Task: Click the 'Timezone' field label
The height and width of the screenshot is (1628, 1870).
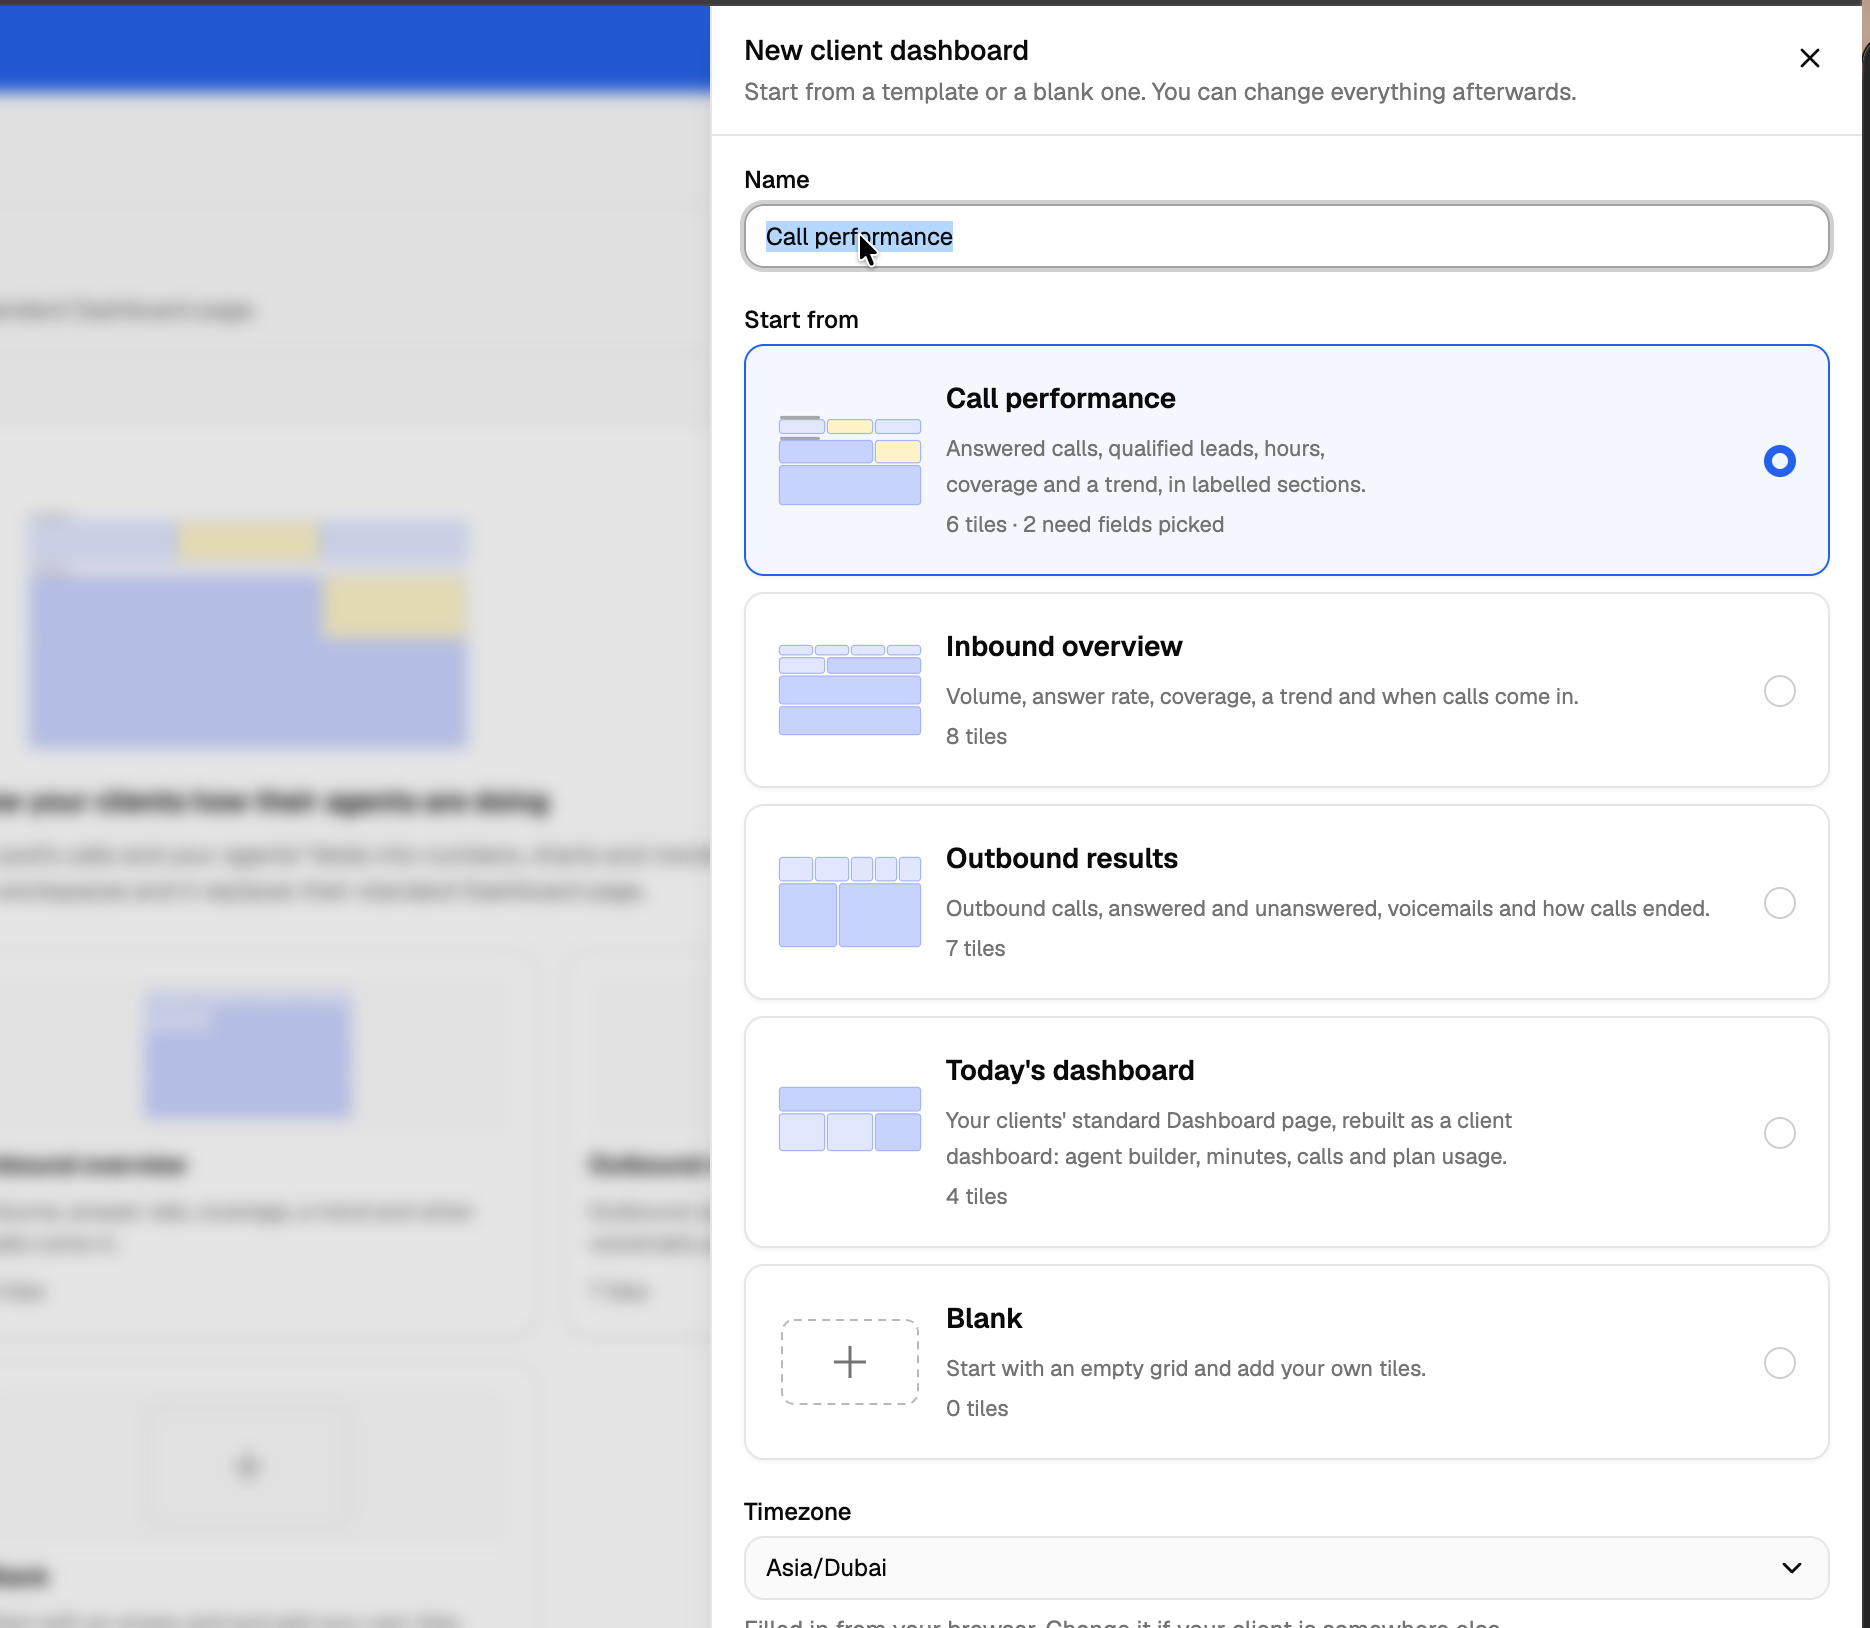Action: pos(797,1512)
